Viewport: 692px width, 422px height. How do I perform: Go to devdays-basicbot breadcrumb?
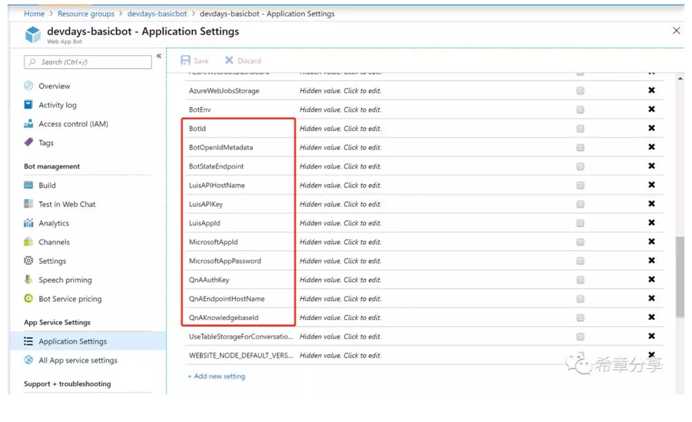click(x=157, y=14)
